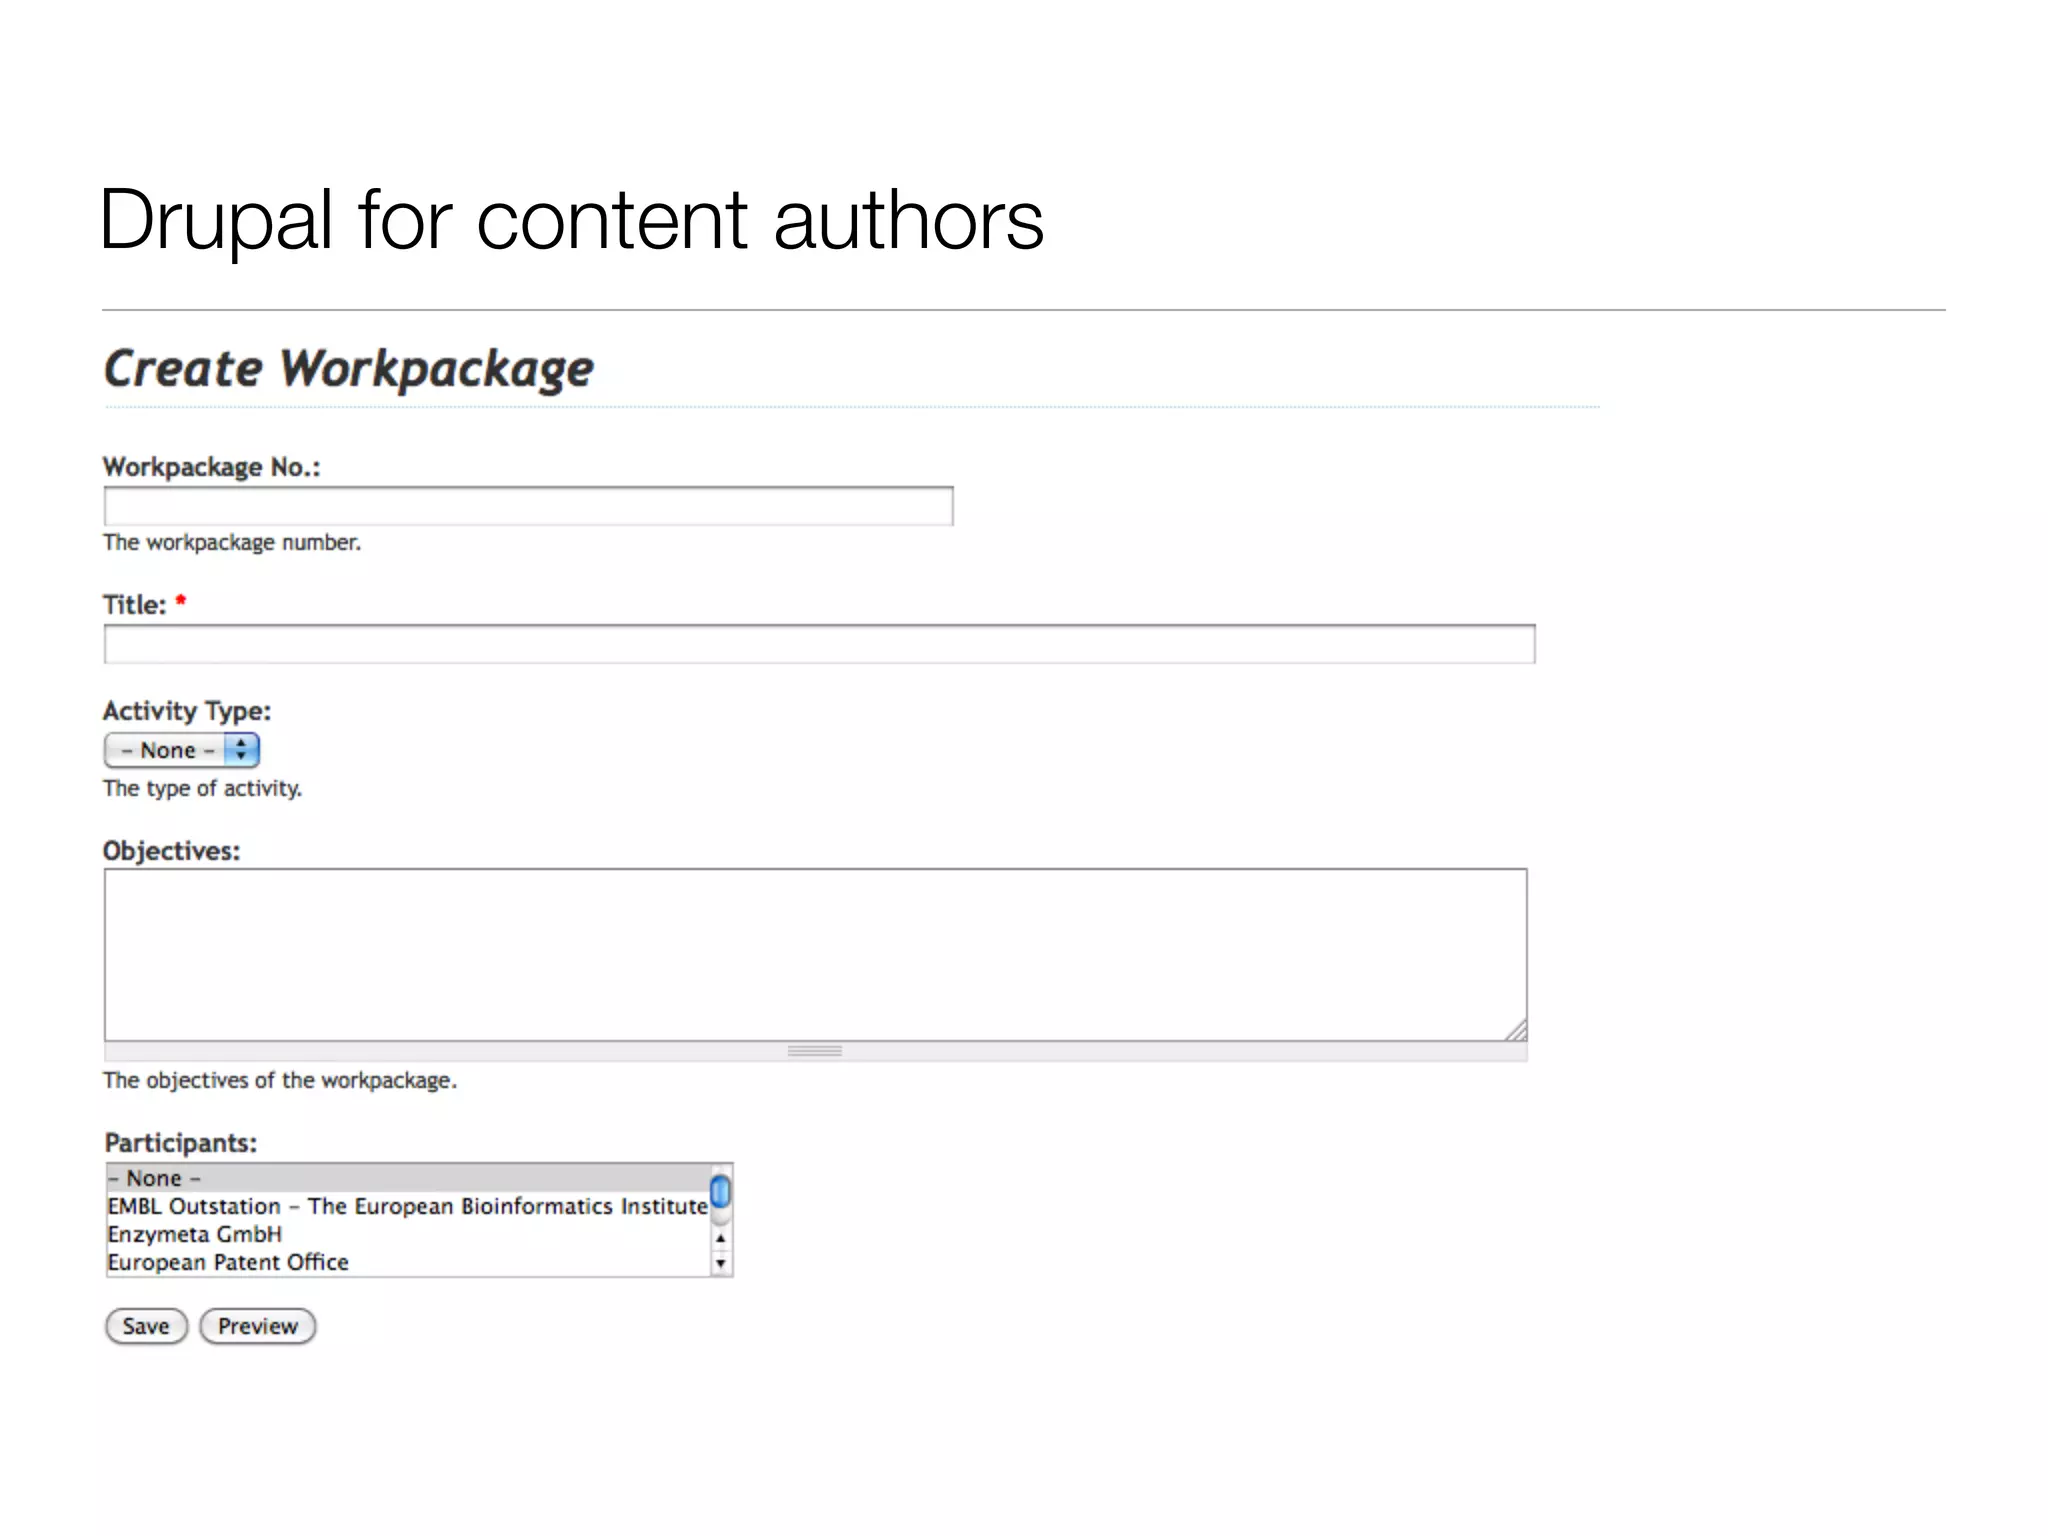Select European Patent Office participant

pyautogui.click(x=408, y=1262)
